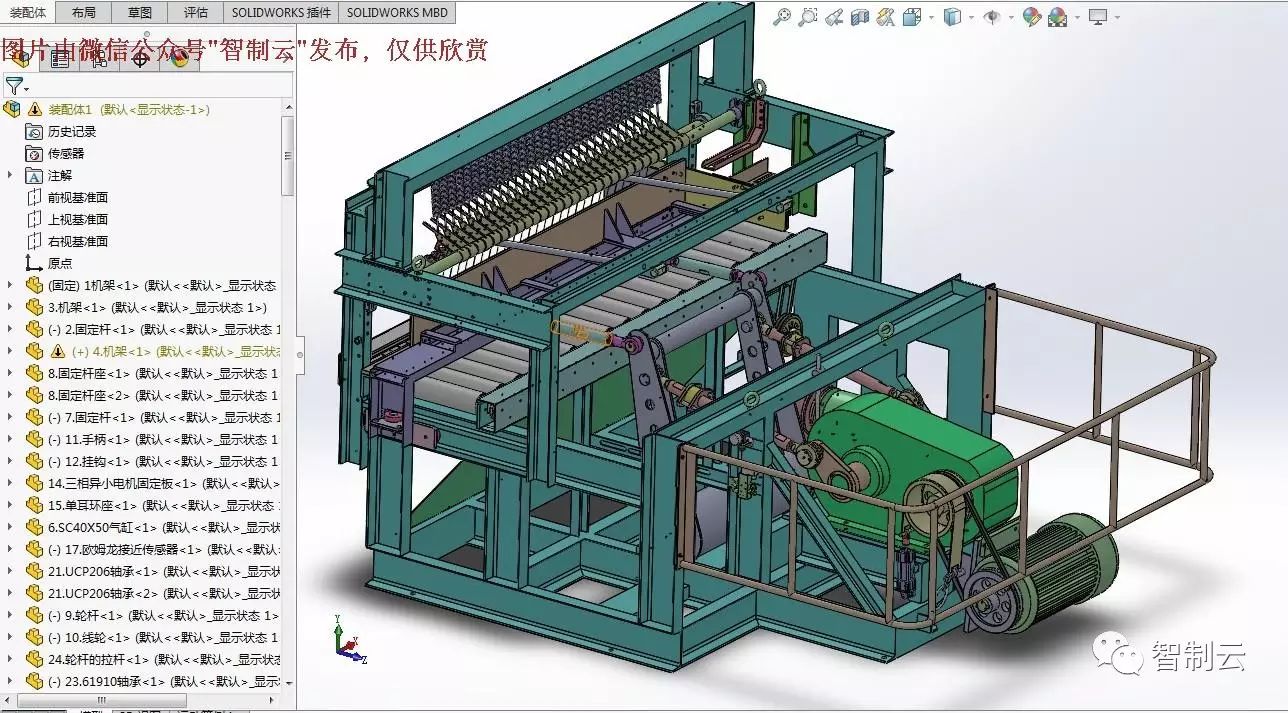Expand the 24.轮杆的拉杆<1> node
Viewport: 1288px width, 713px height.
(10, 659)
